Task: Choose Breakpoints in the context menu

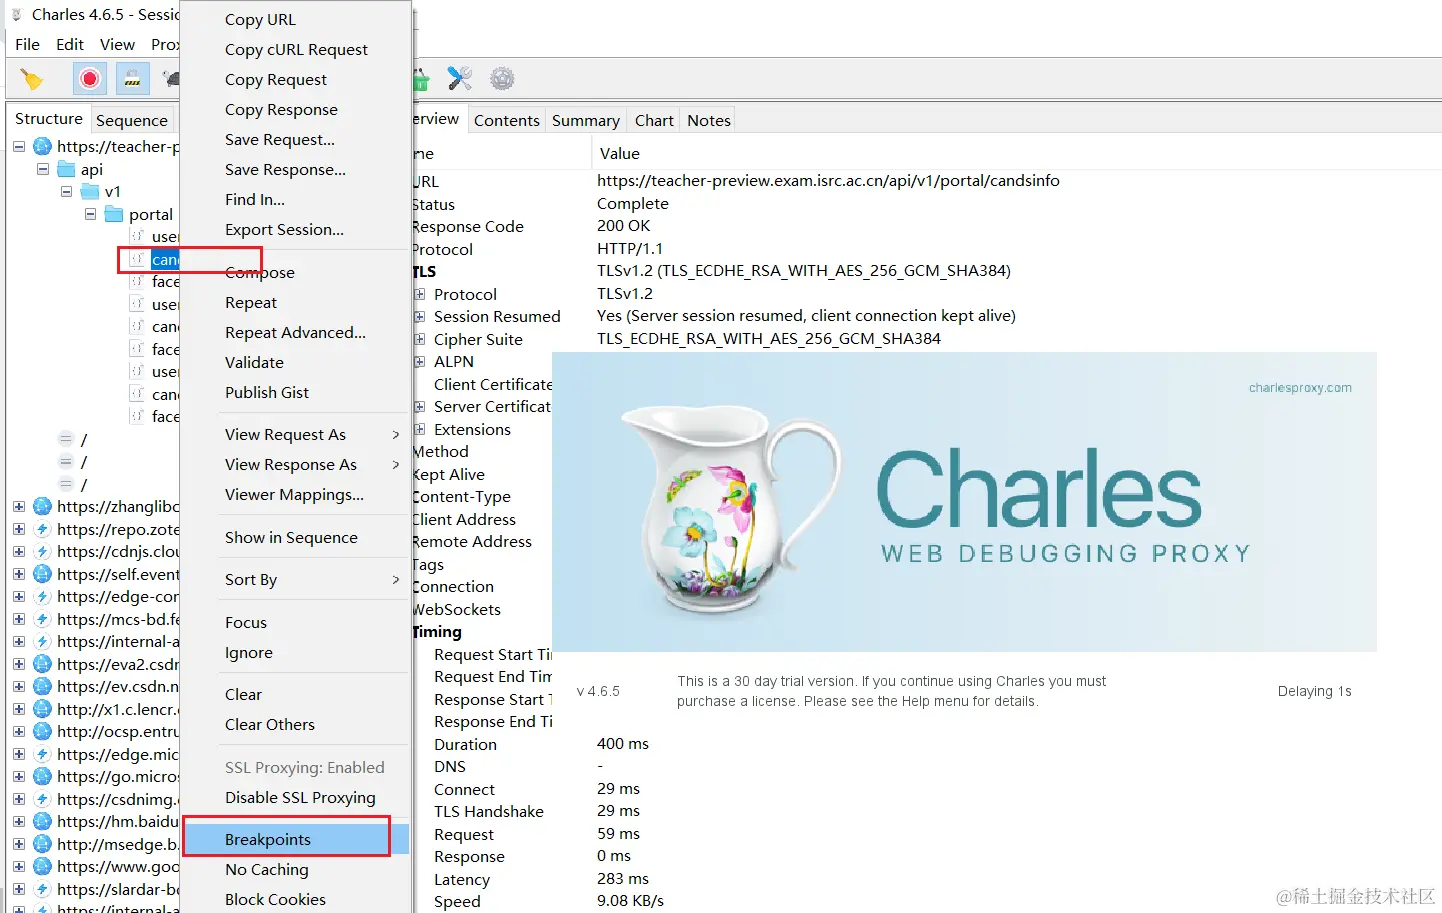Action: (296, 839)
